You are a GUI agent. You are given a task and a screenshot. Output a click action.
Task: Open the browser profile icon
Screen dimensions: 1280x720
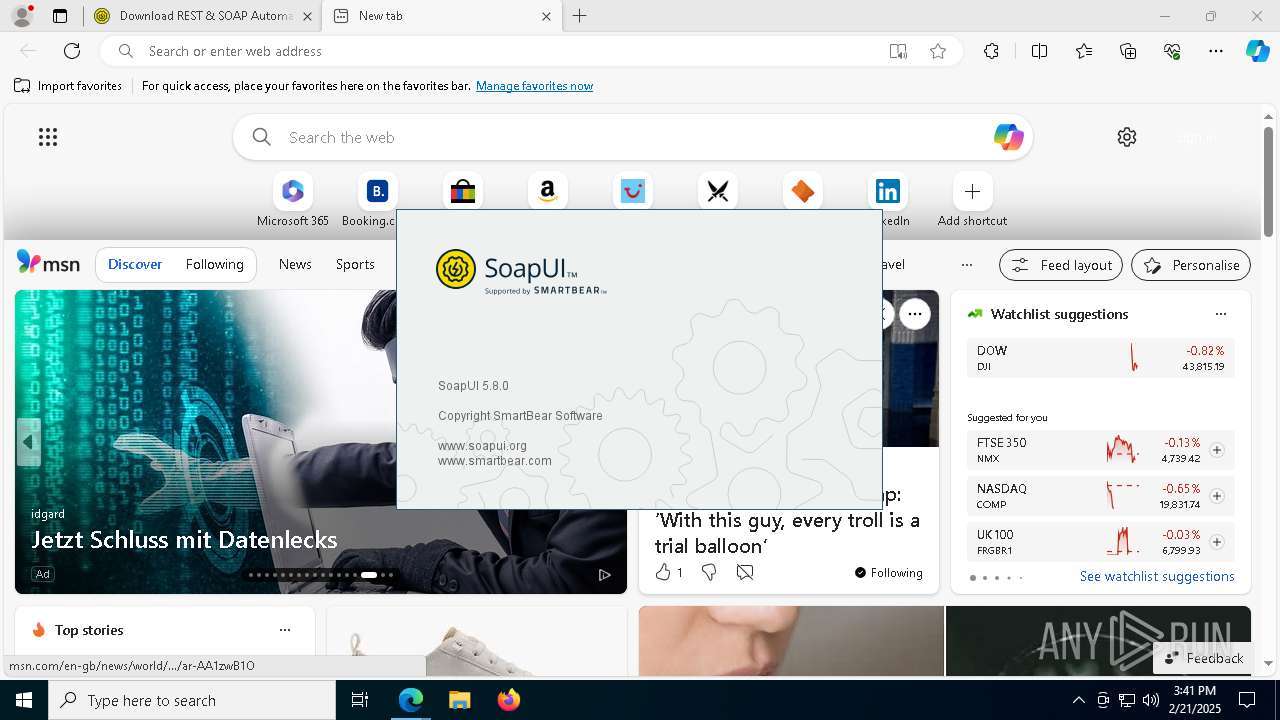[x=22, y=16]
